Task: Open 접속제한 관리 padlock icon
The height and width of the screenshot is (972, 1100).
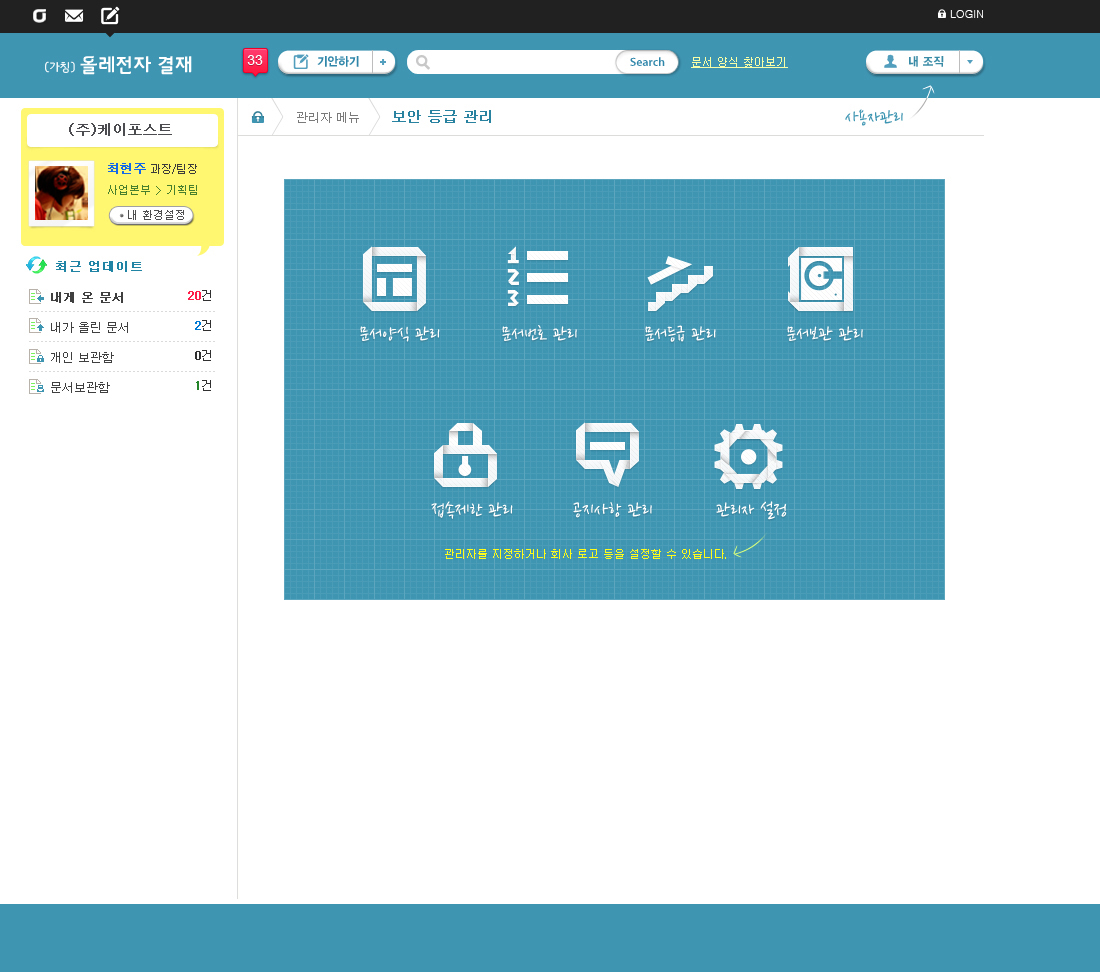Action: point(465,455)
